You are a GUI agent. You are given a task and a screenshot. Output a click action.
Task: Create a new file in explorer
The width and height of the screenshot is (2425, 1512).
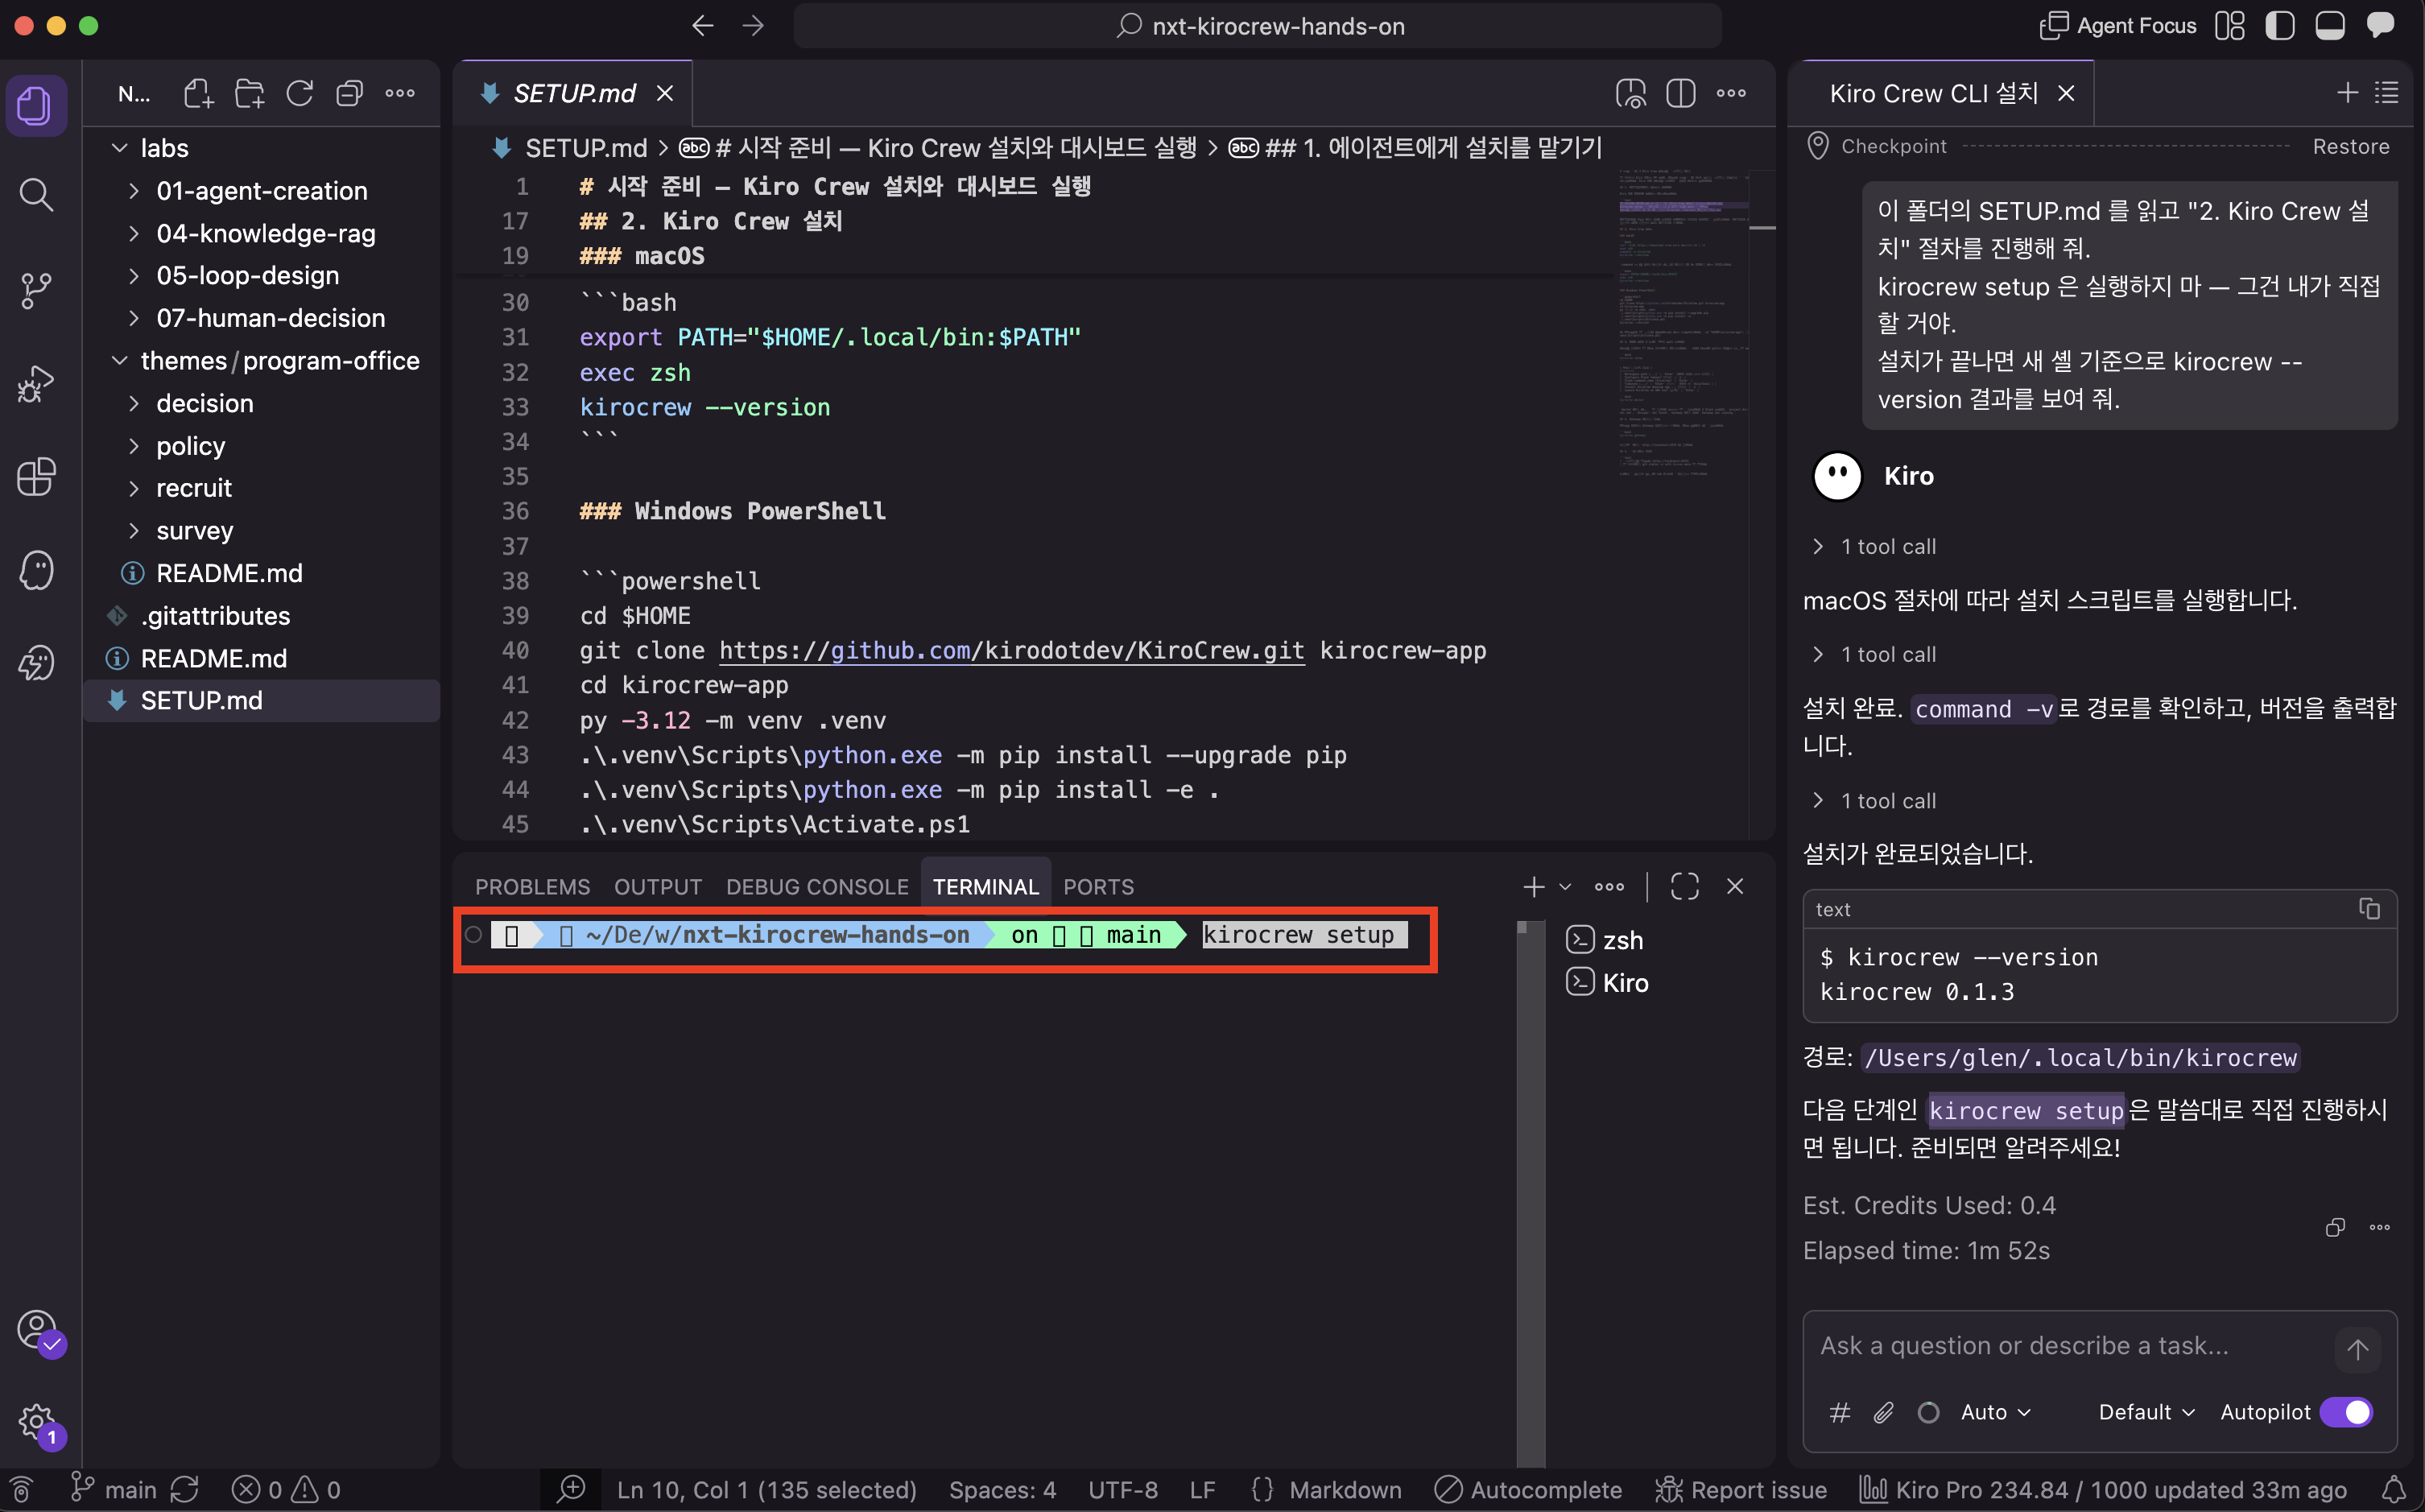(x=199, y=93)
